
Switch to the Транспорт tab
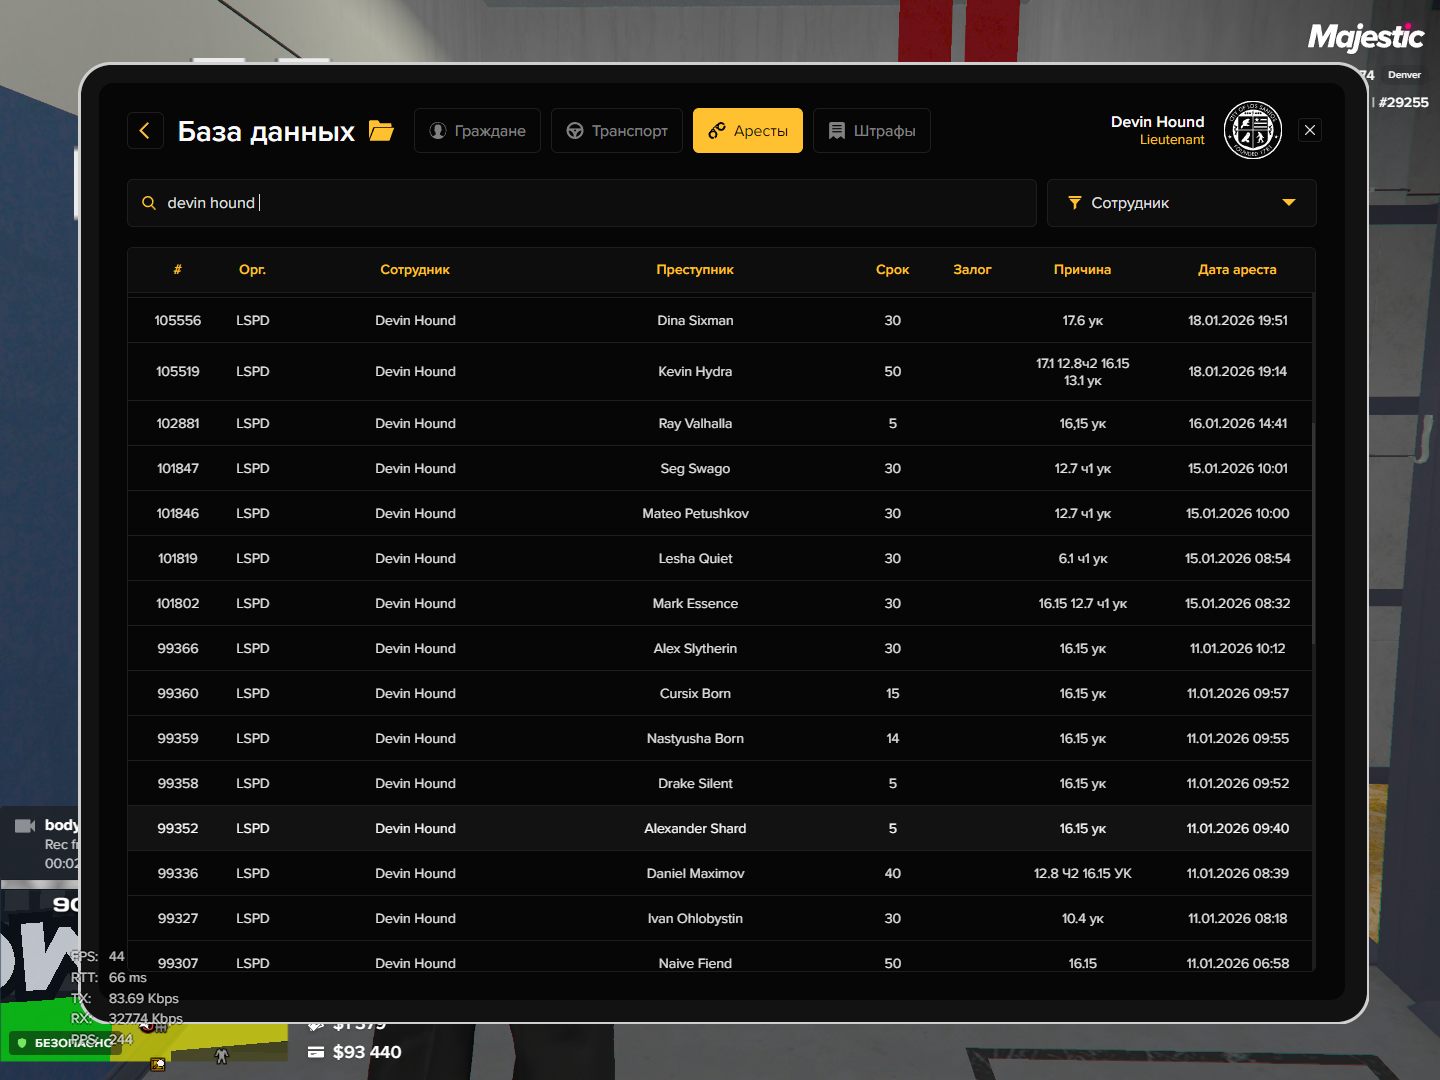617,131
